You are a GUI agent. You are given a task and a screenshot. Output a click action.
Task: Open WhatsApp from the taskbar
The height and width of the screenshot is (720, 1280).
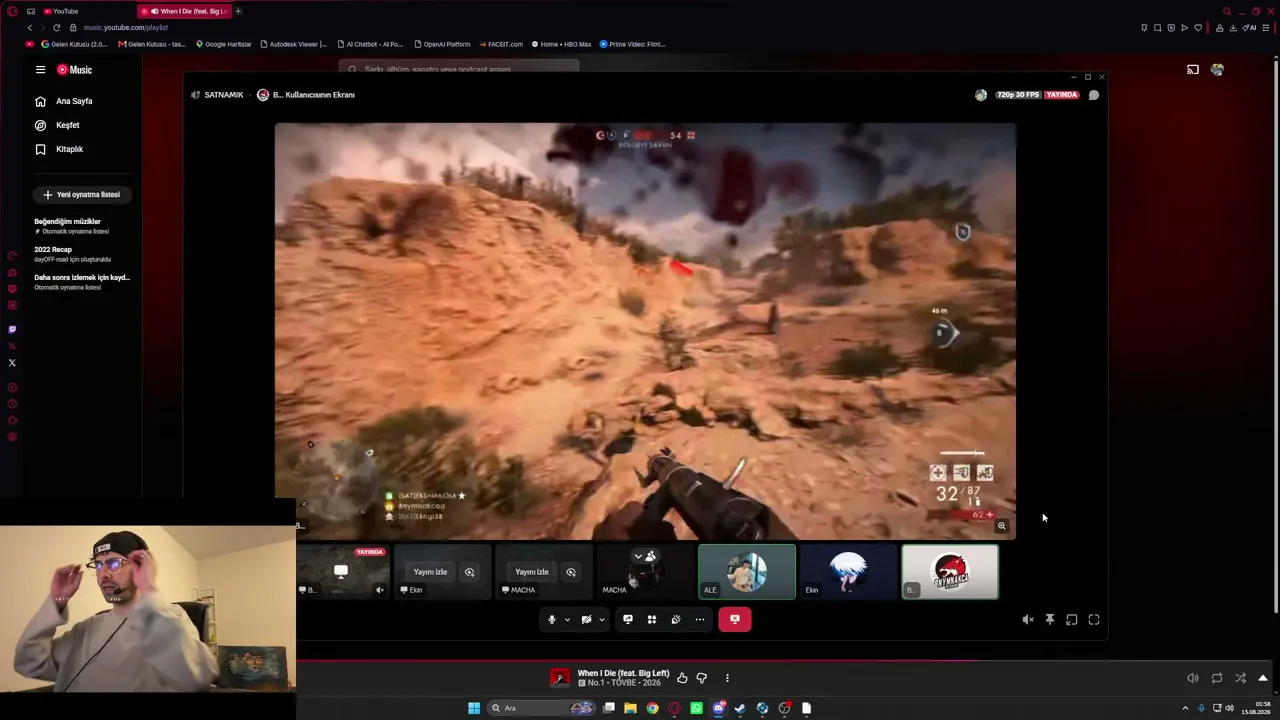(696, 708)
